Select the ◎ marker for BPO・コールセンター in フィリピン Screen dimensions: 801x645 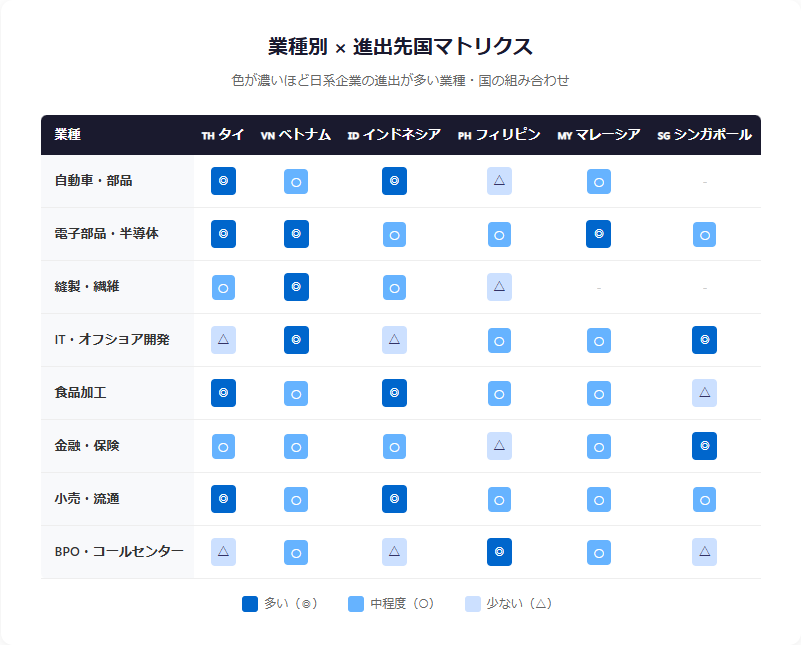click(499, 552)
